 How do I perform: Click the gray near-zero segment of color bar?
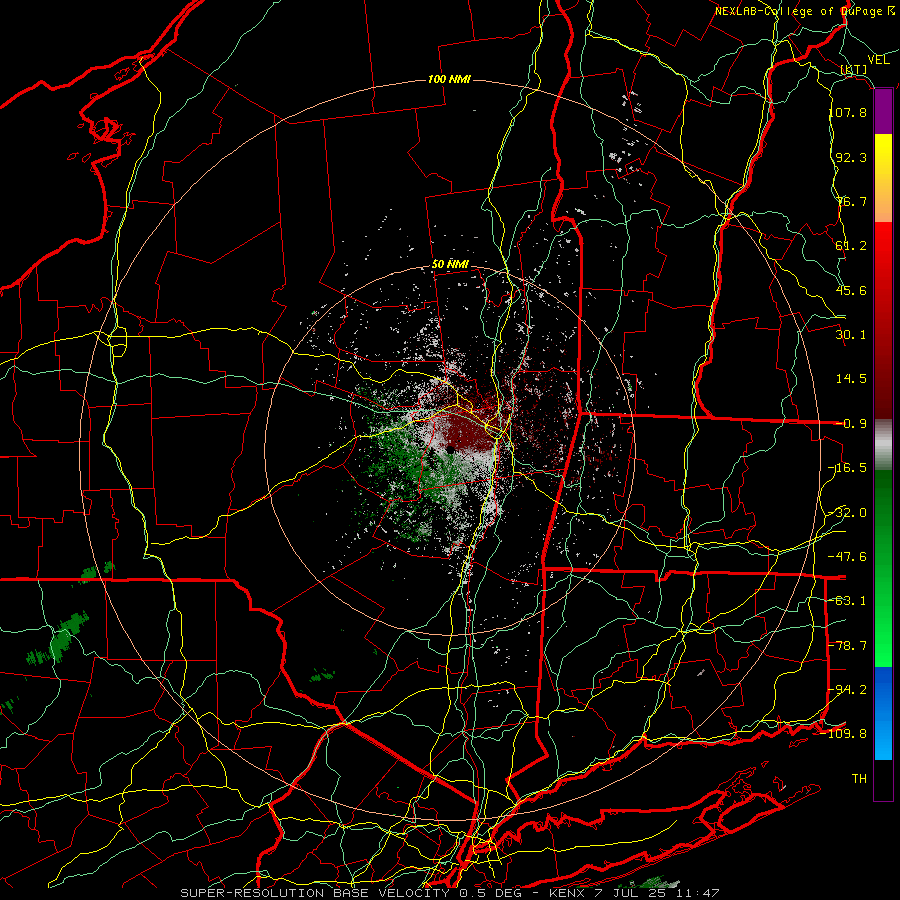883,444
